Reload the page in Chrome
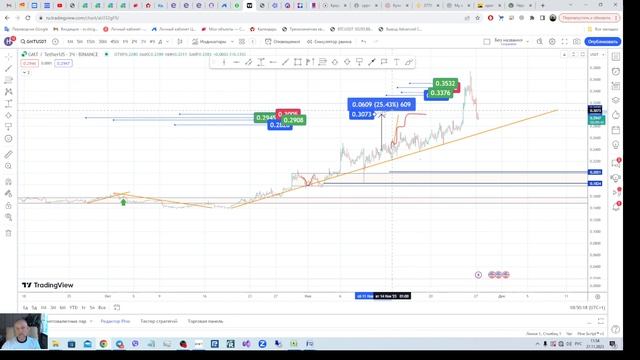Image resolution: width=640 pixels, height=360 pixels. click(x=28, y=18)
